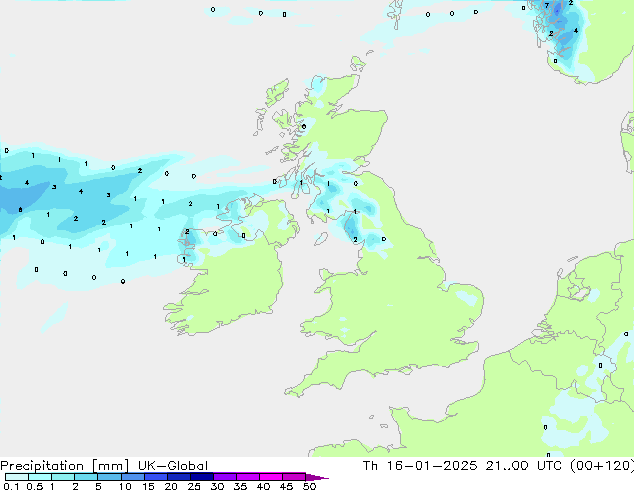Click the legend label "35"
This screenshot has height=490, width=634.
(x=240, y=486)
